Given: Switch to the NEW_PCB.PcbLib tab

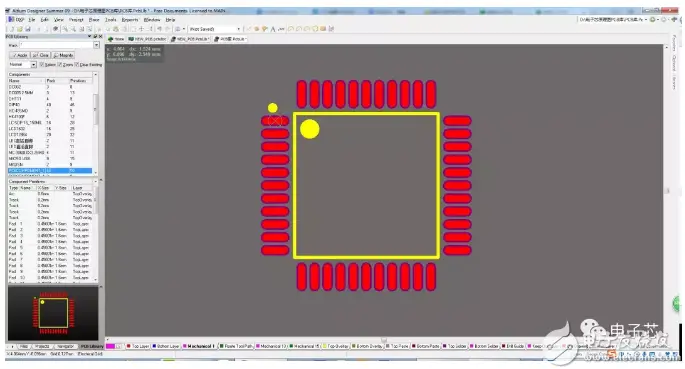Looking at the screenshot, I should point(190,39).
